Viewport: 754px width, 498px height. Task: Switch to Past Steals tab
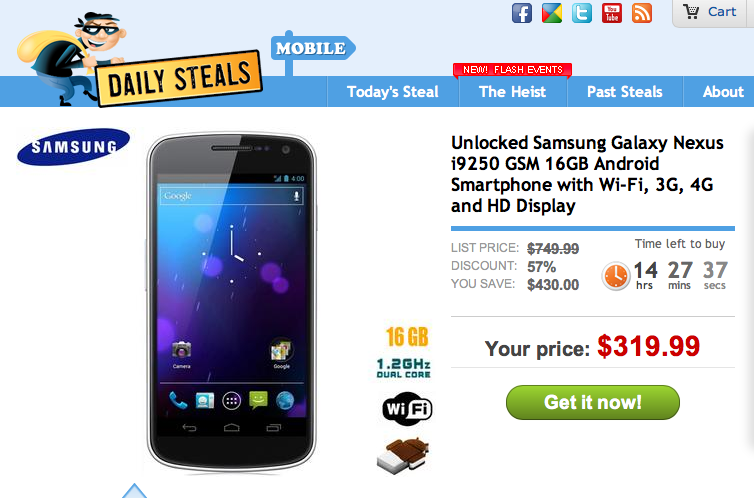click(625, 91)
